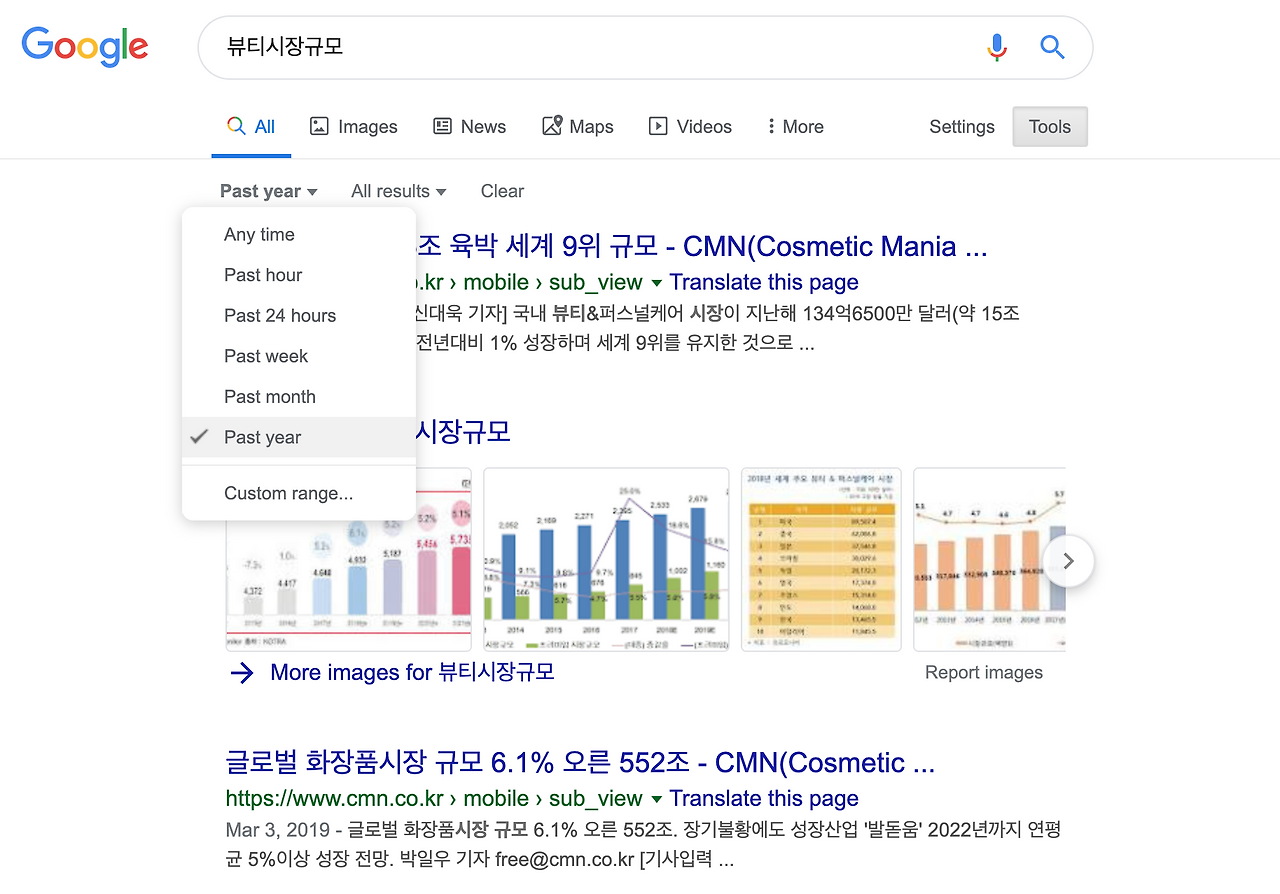Open the Maps tab
The image size is (1280, 894).
coord(578,127)
